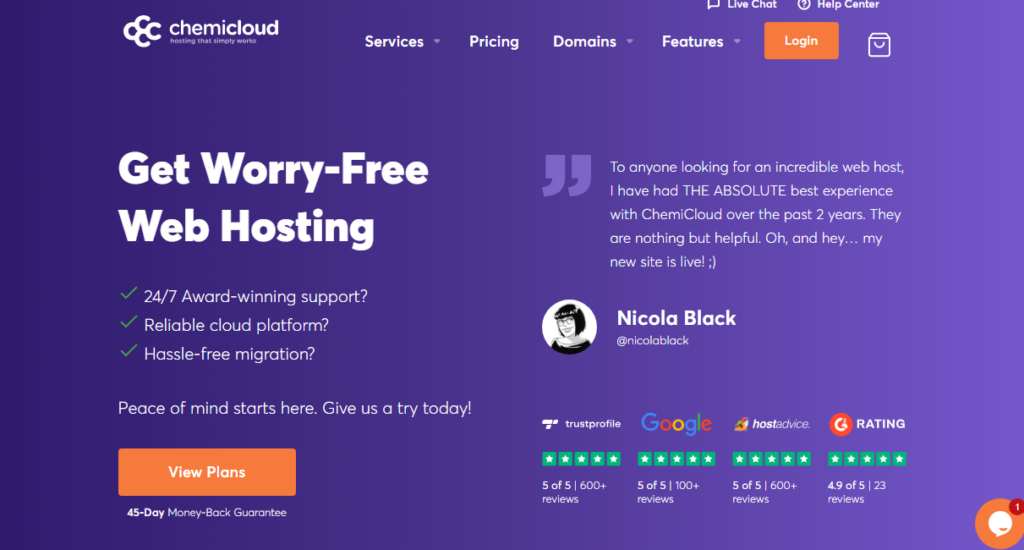
Task: Click the '4.9 of 5 | 23 reviews' text
Action: pyautogui.click(x=857, y=492)
